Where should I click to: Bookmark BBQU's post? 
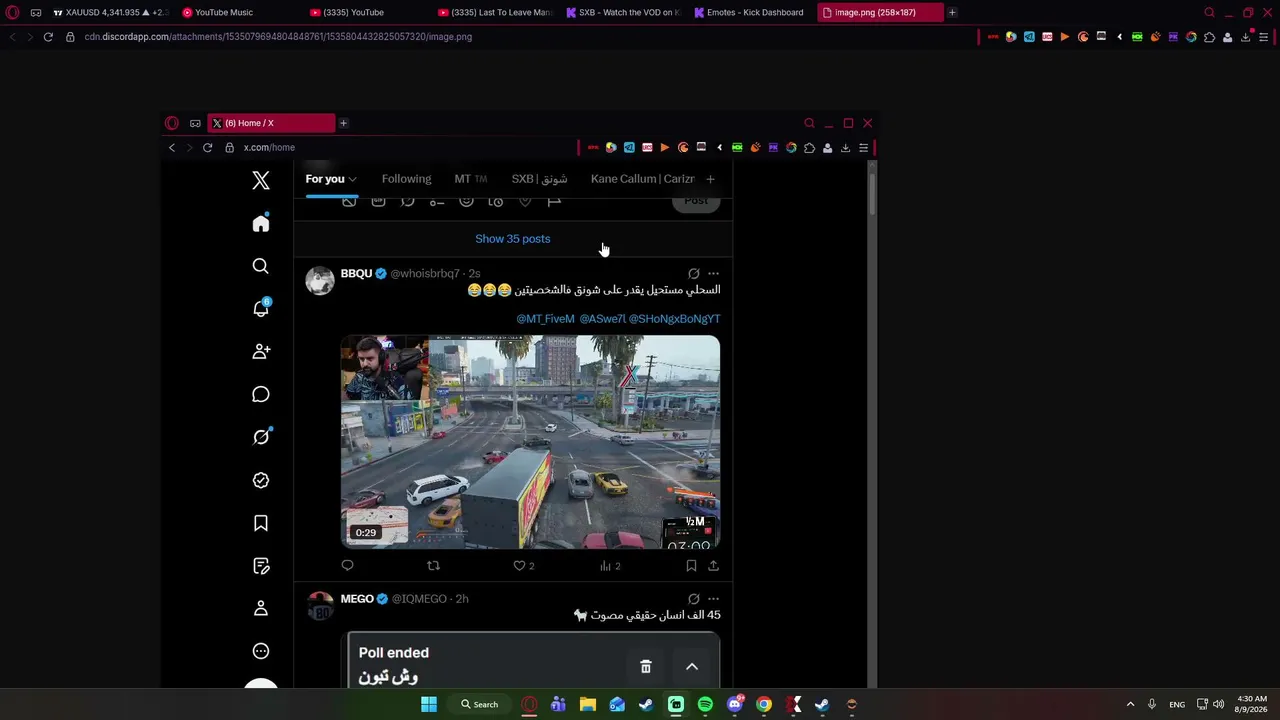pos(691,566)
